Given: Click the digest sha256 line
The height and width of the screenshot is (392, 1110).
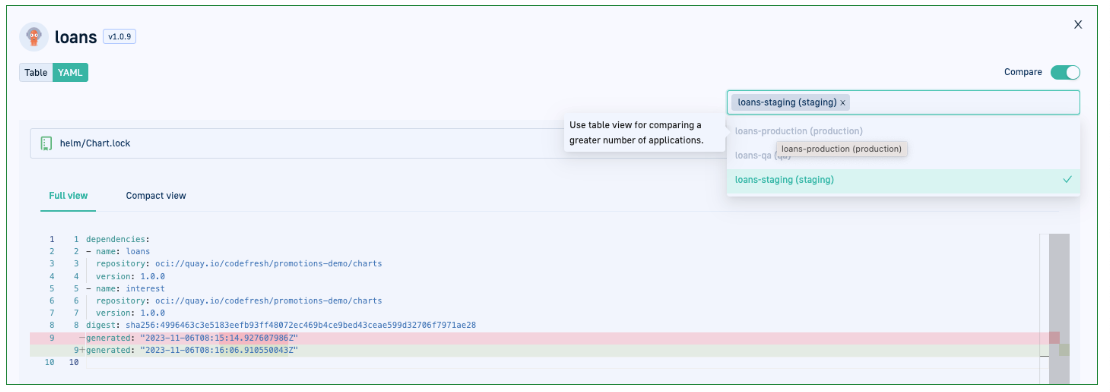Looking at the screenshot, I should [281, 325].
